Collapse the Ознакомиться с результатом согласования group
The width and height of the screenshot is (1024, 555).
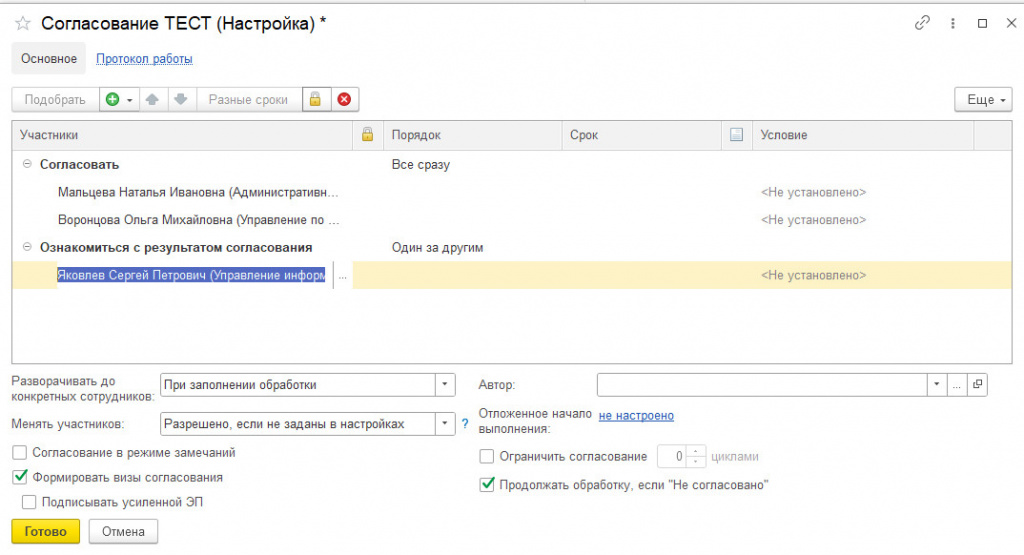point(27,247)
